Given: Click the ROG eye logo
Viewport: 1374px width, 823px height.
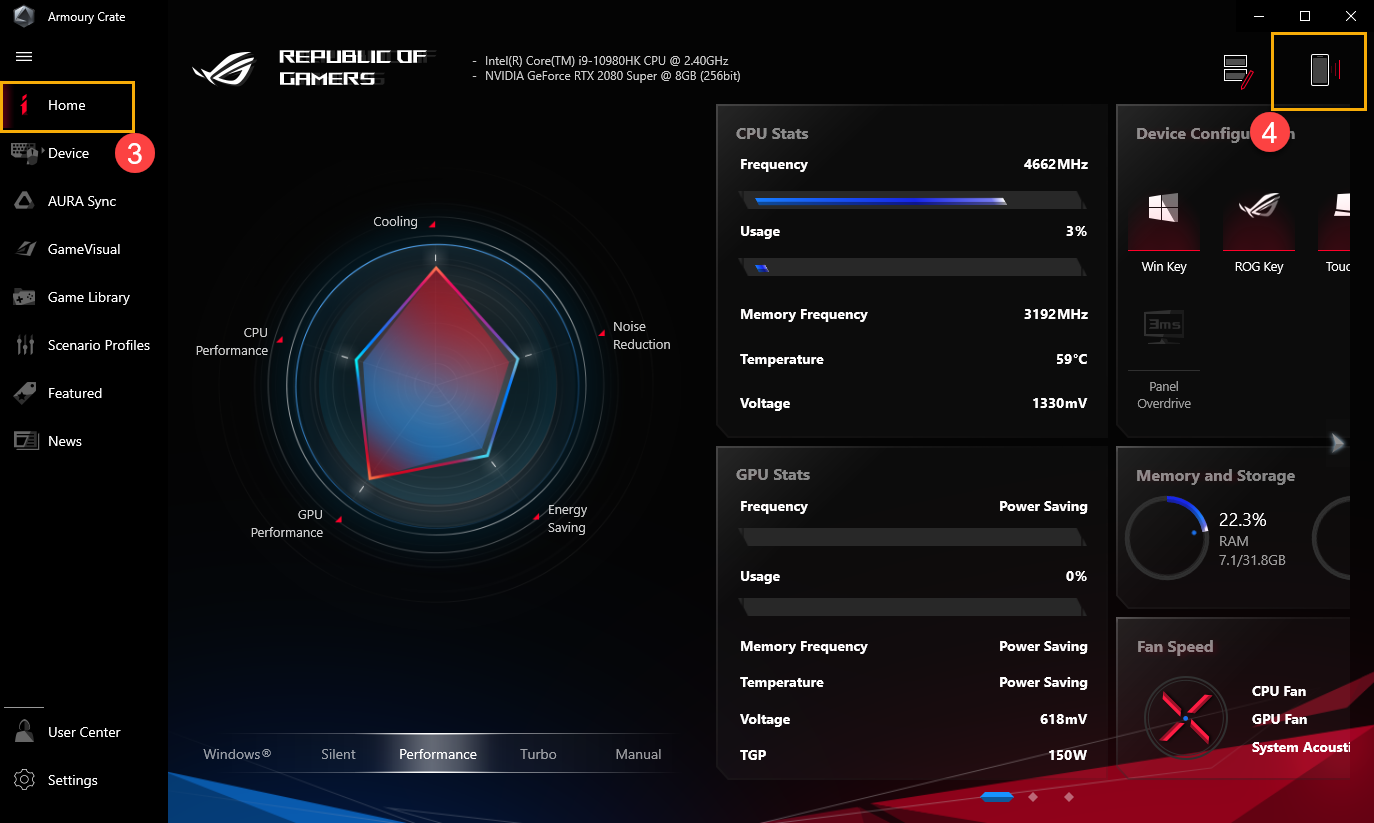Looking at the screenshot, I should click(225, 67).
